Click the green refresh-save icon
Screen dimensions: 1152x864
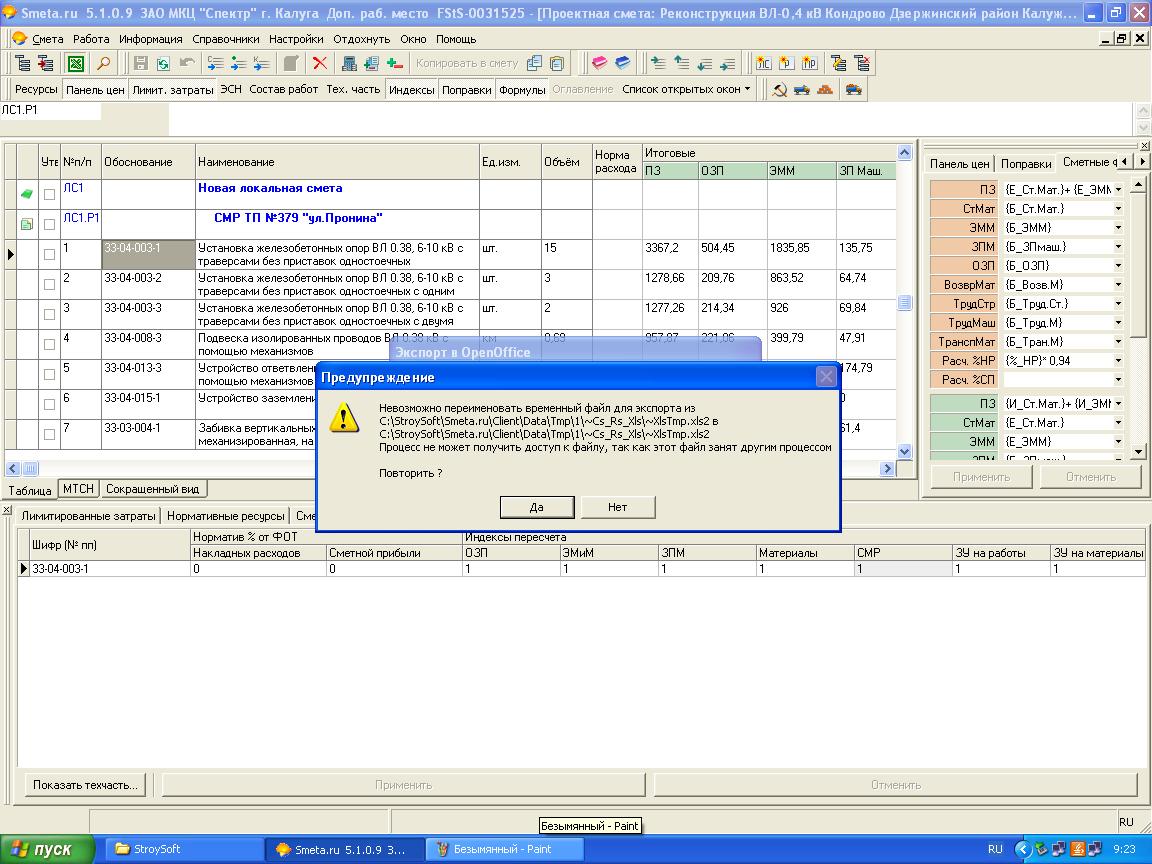(163, 63)
